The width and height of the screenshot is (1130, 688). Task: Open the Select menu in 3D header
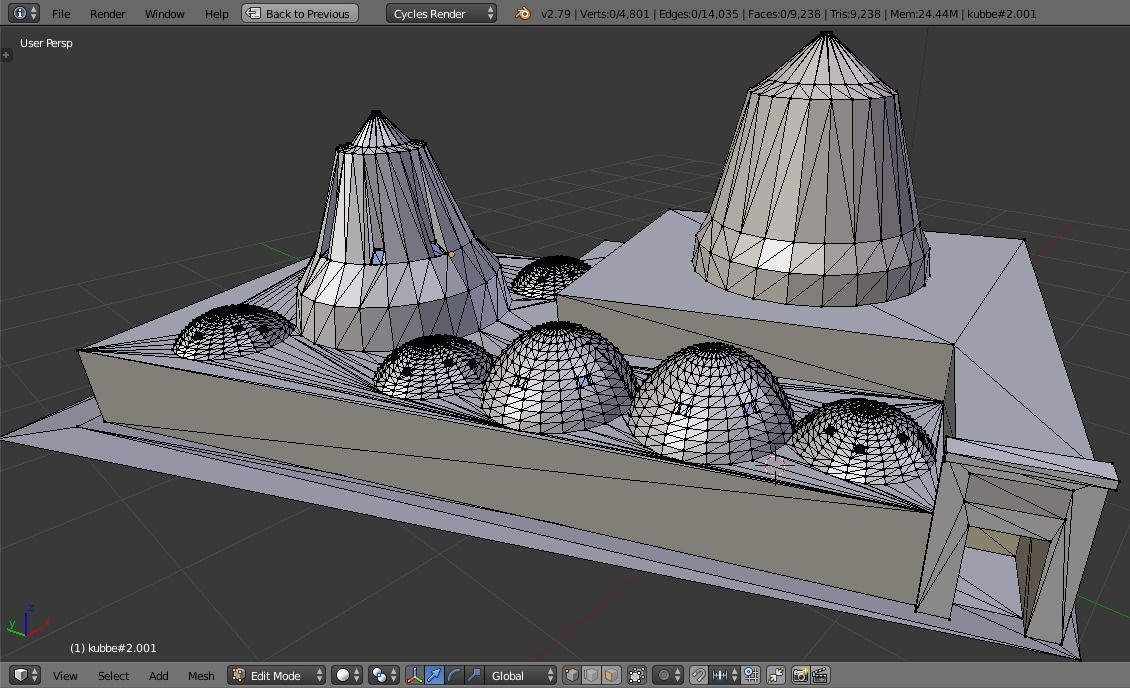click(113, 676)
